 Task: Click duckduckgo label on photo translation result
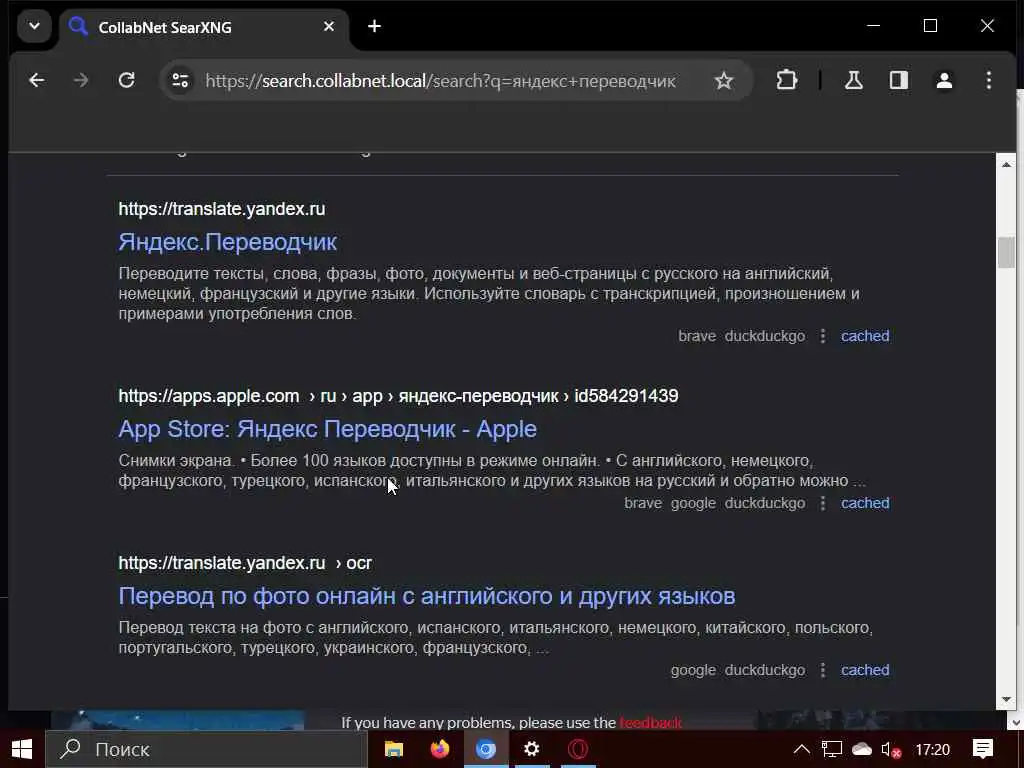point(765,670)
